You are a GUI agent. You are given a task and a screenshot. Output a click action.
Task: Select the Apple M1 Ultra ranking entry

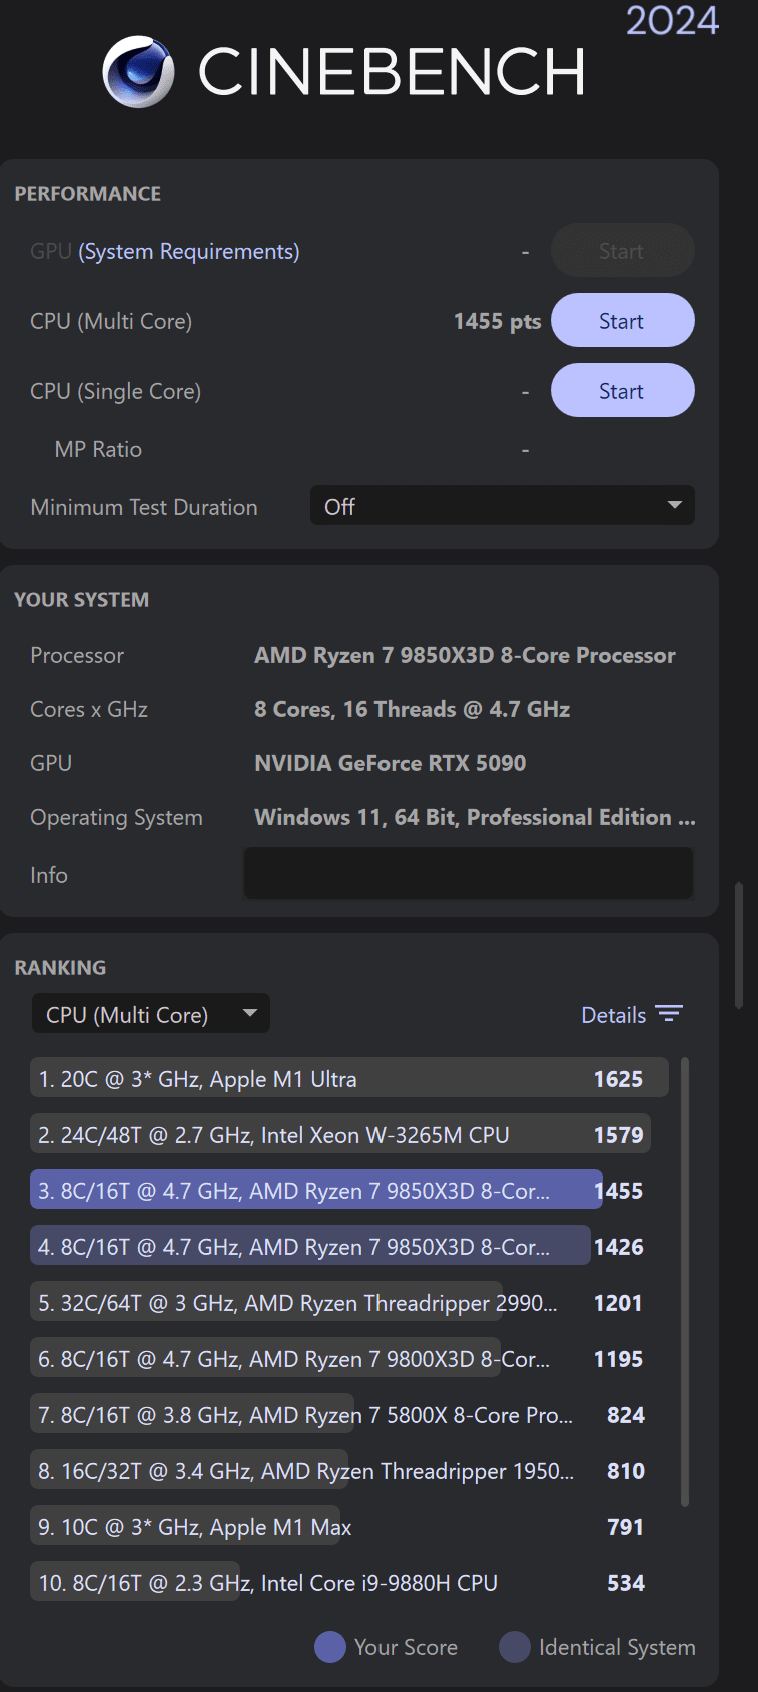tap(340, 1079)
